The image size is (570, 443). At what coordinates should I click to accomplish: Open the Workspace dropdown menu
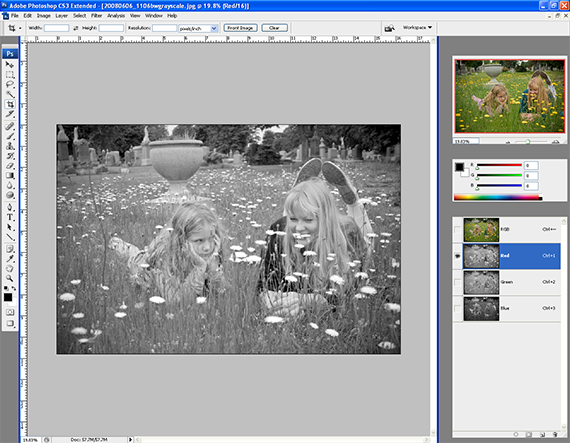point(417,28)
